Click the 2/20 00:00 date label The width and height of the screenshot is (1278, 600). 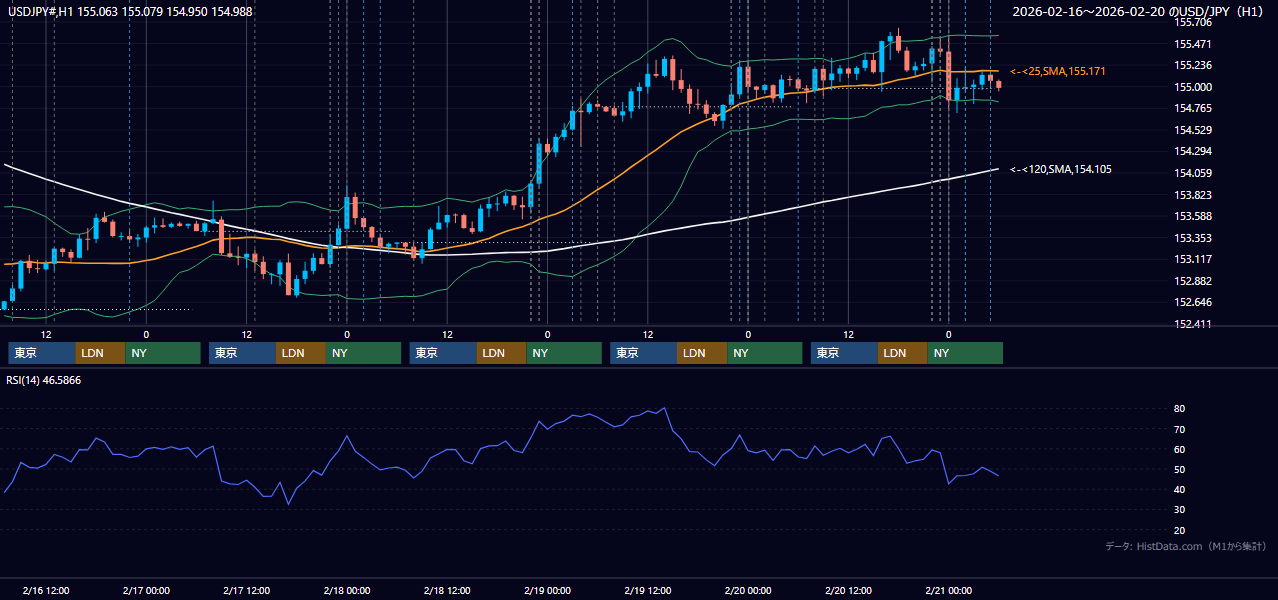tap(748, 590)
